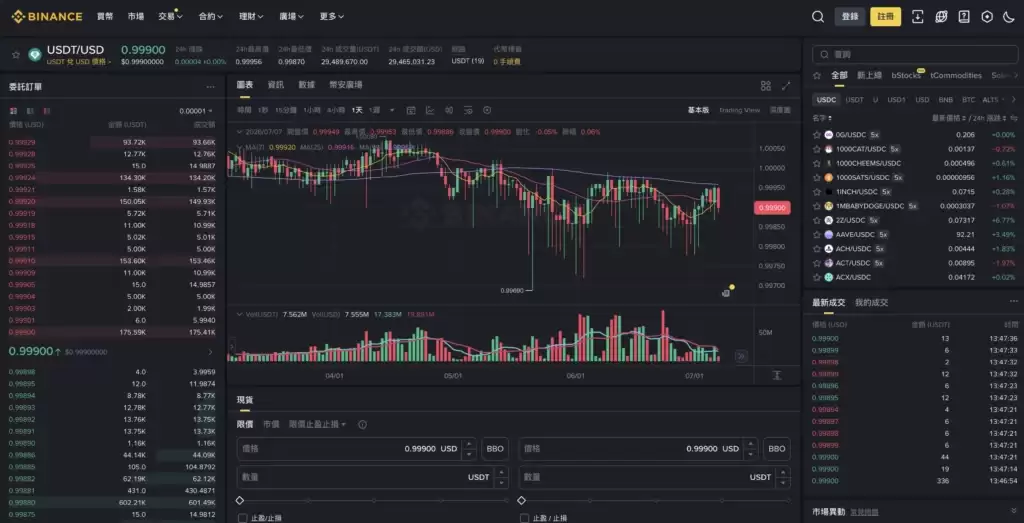Favorite the AAVE/USDC pair
This screenshot has width=1024, height=523.
tap(816, 234)
